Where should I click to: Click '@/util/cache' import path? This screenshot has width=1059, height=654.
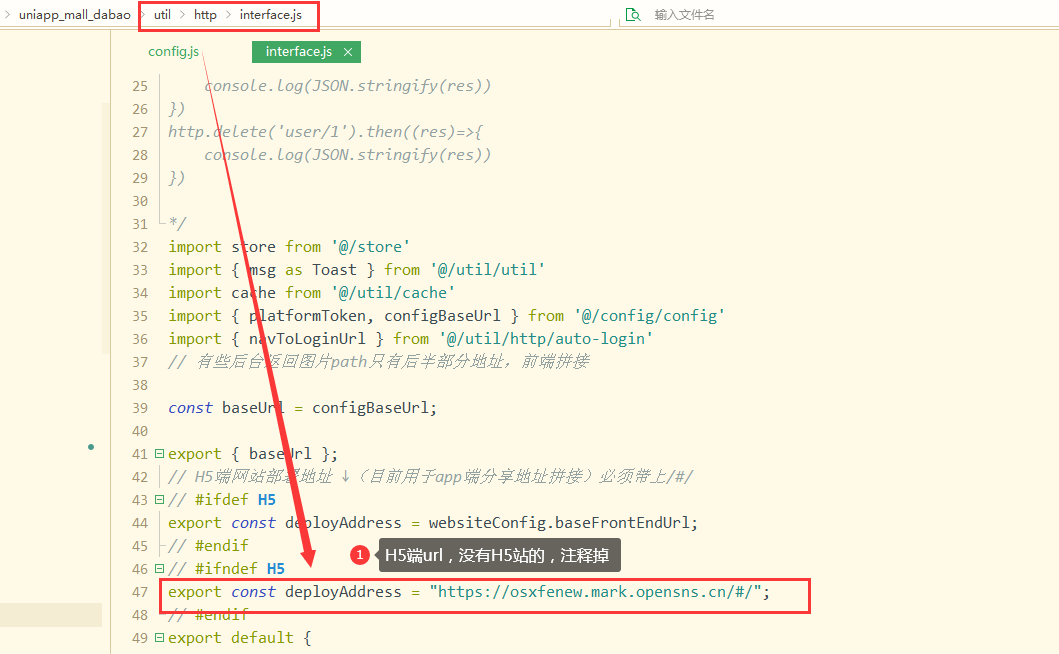tap(393, 293)
